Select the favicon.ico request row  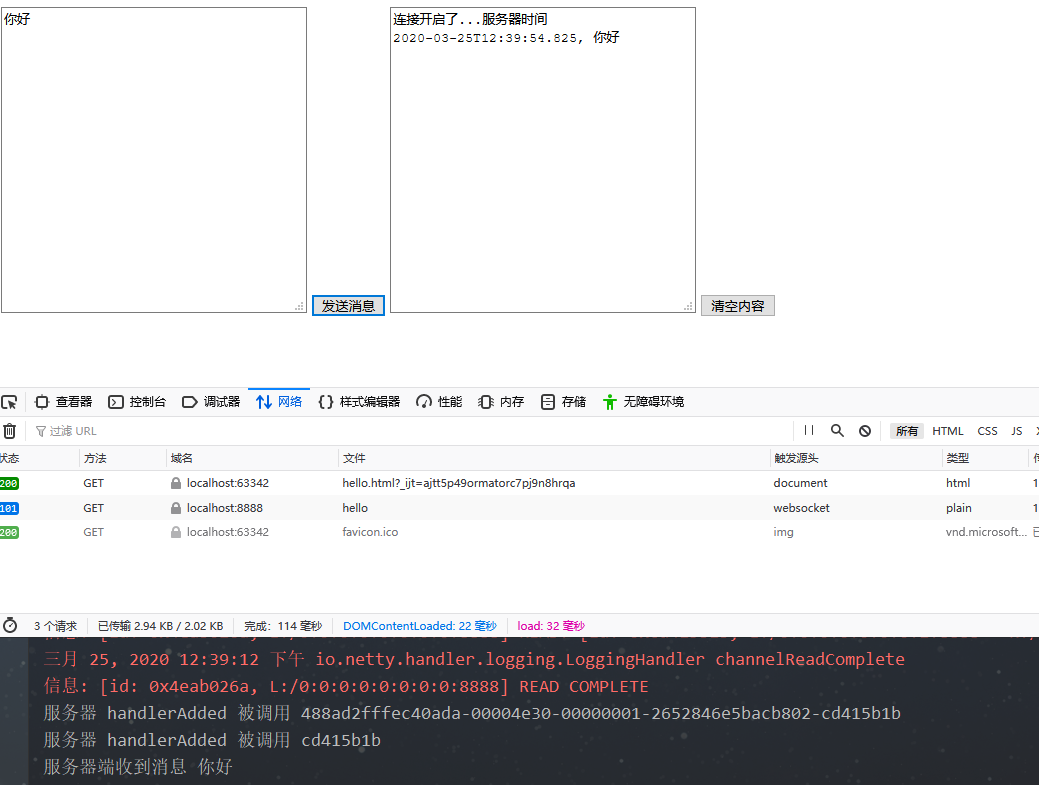click(x=520, y=533)
